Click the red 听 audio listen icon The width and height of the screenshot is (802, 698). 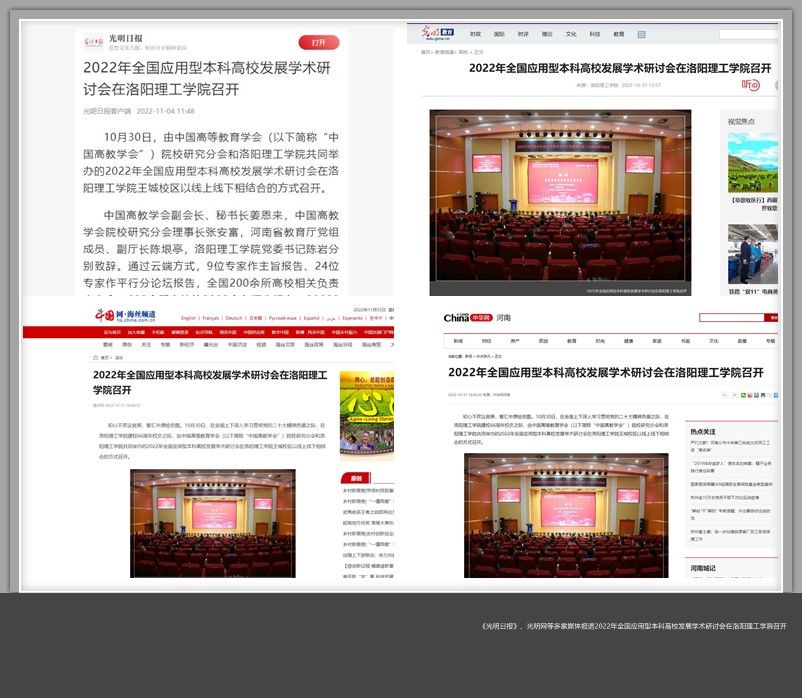750,85
